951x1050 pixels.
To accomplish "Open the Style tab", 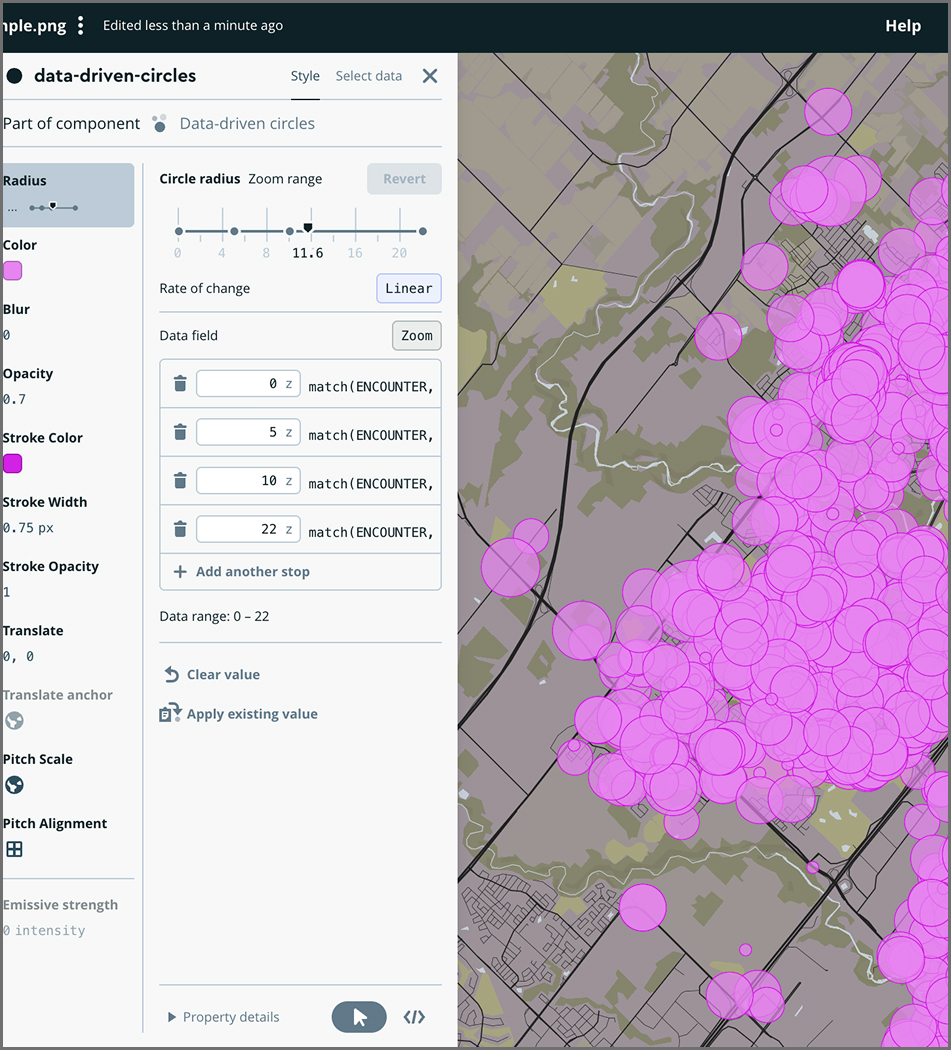I will 305,76.
